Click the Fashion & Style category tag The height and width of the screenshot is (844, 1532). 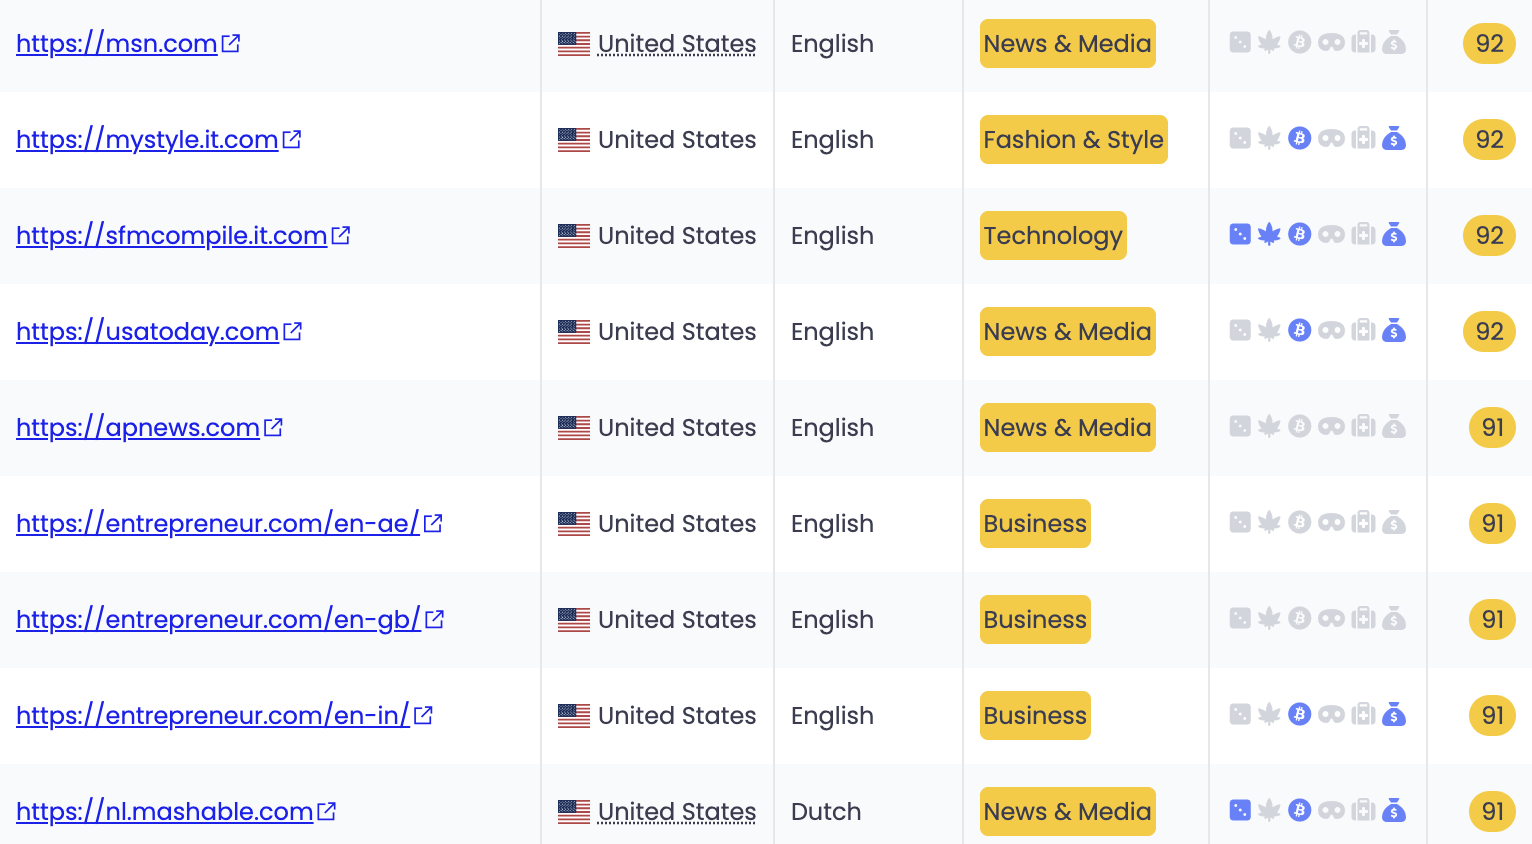tap(1073, 139)
